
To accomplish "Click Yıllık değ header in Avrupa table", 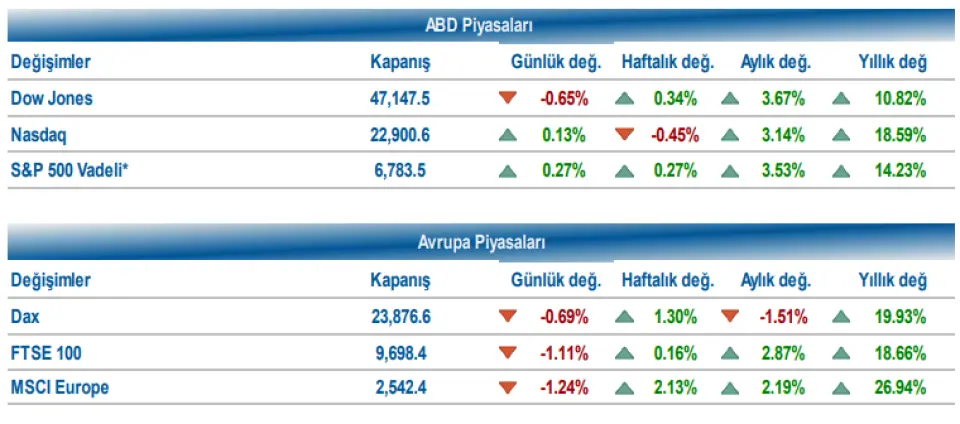I will tap(893, 280).
